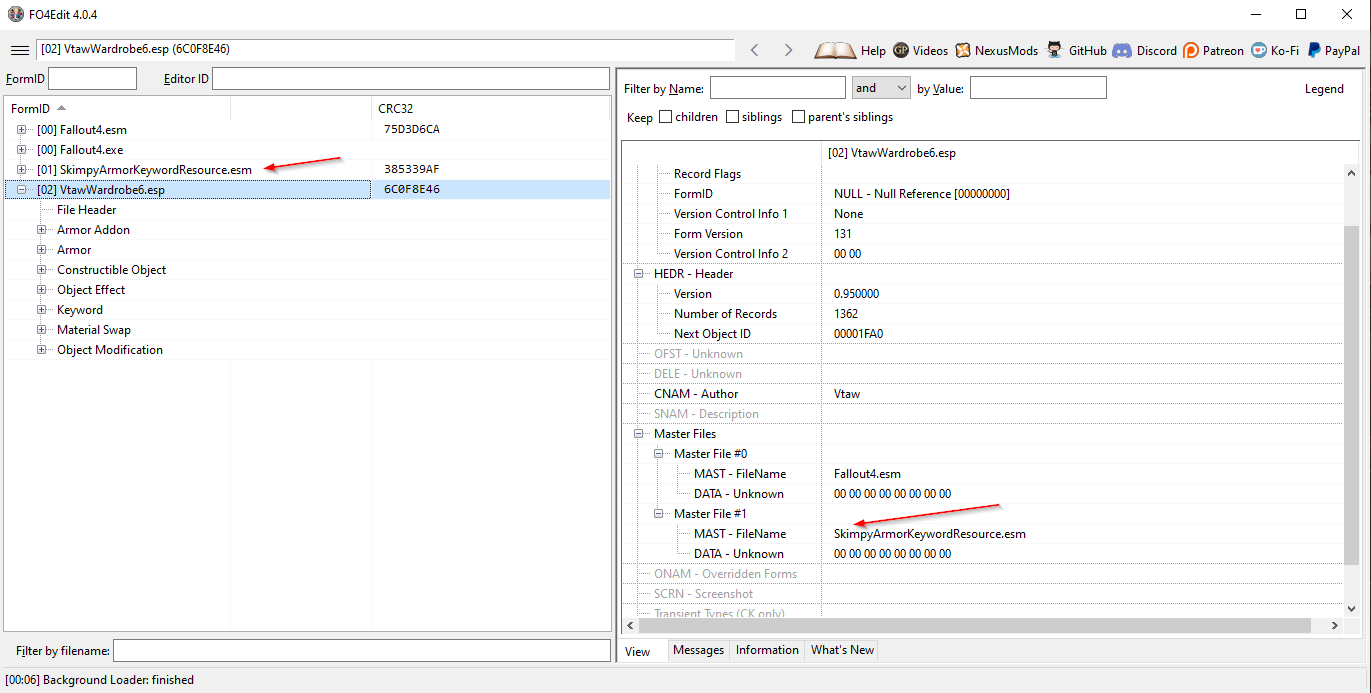
Task: Click the record path address field
Action: (385, 49)
